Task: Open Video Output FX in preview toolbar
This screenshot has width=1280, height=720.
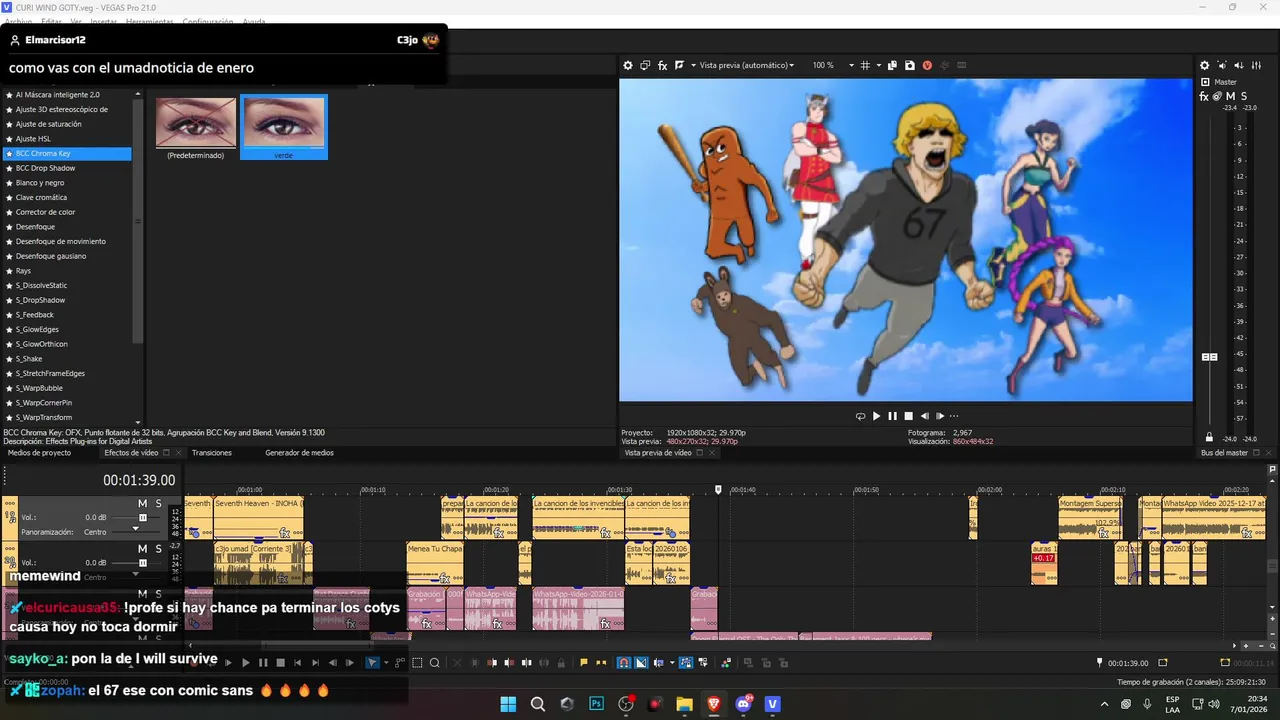Action: point(662,65)
